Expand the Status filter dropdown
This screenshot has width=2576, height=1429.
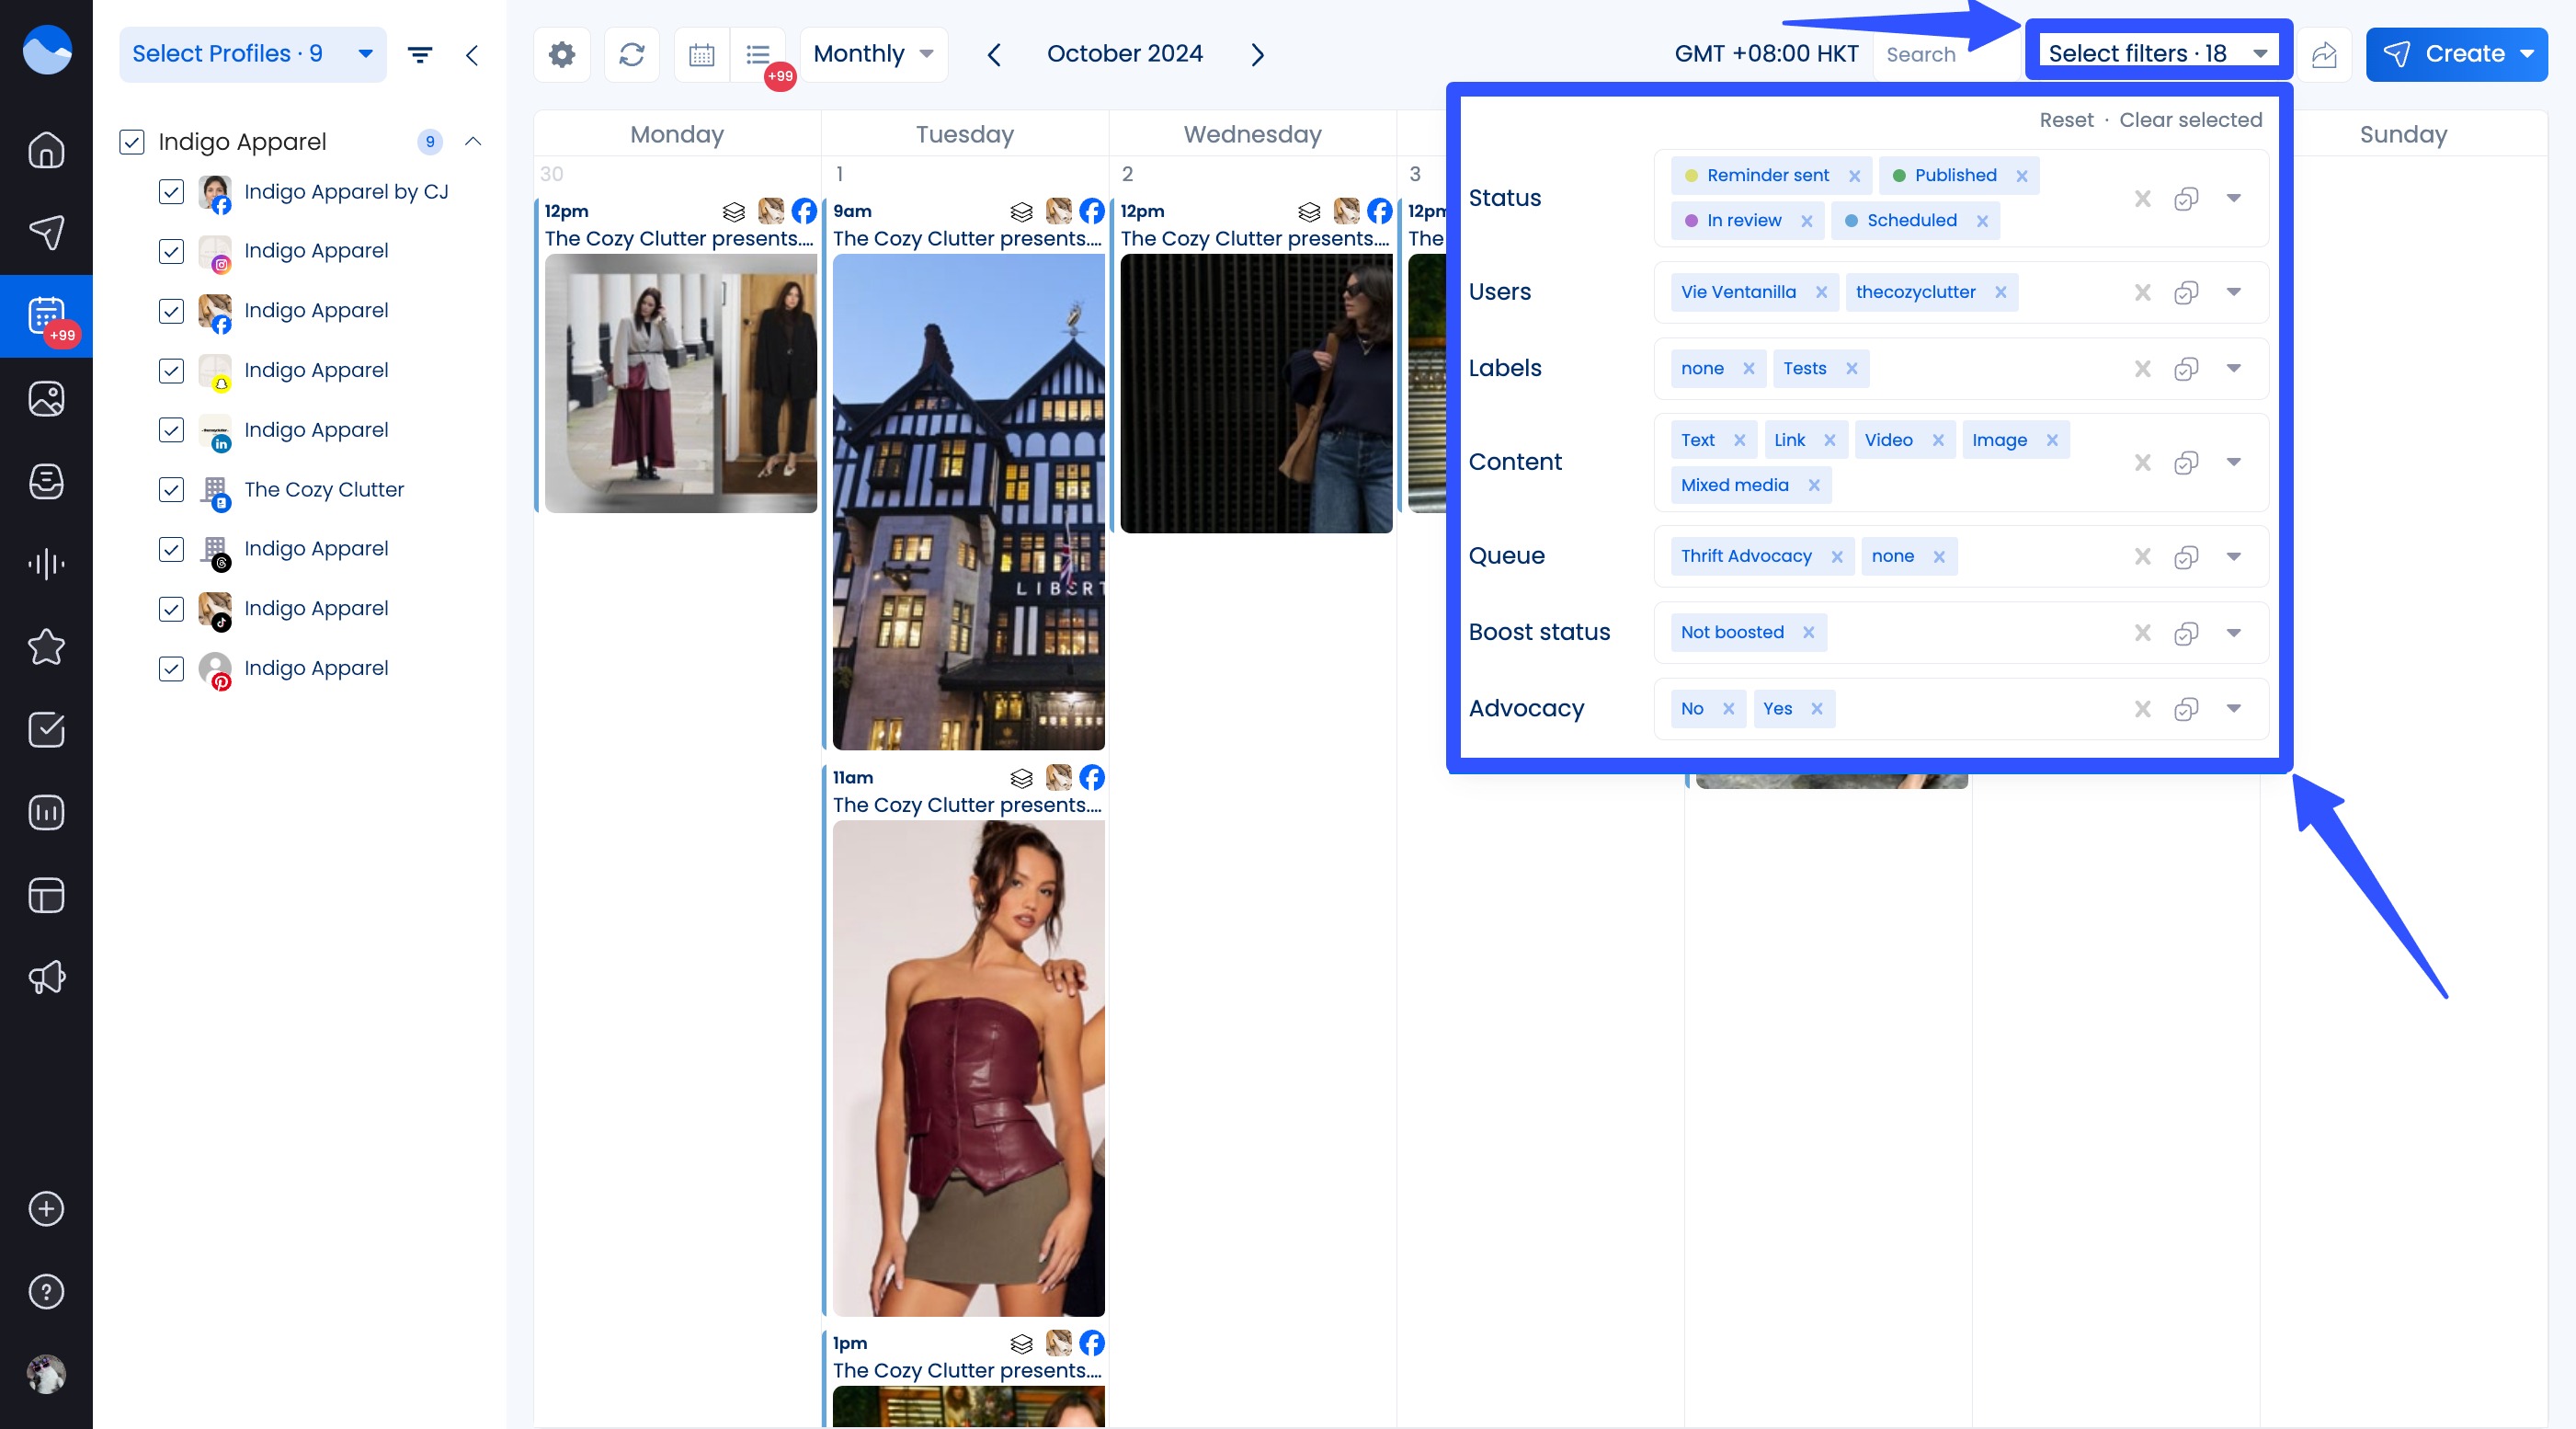click(2234, 198)
